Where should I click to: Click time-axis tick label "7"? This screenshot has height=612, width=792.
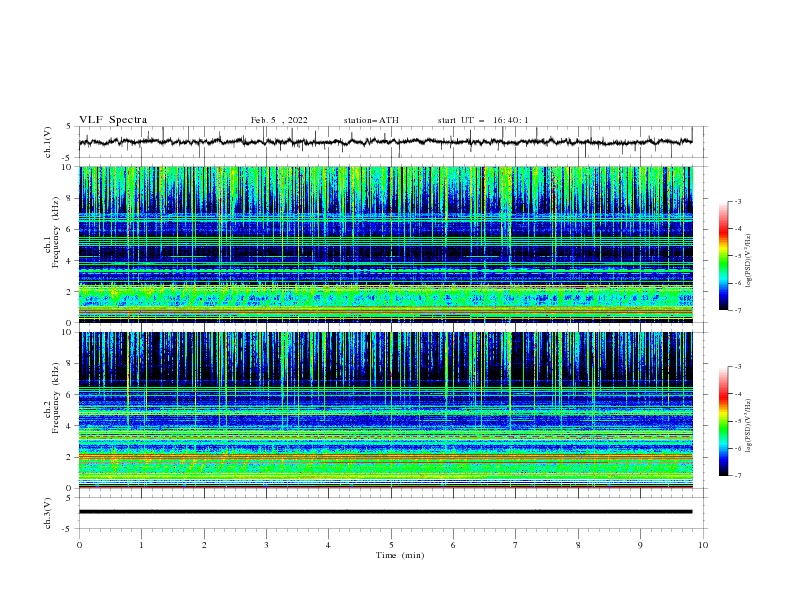click(x=515, y=545)
